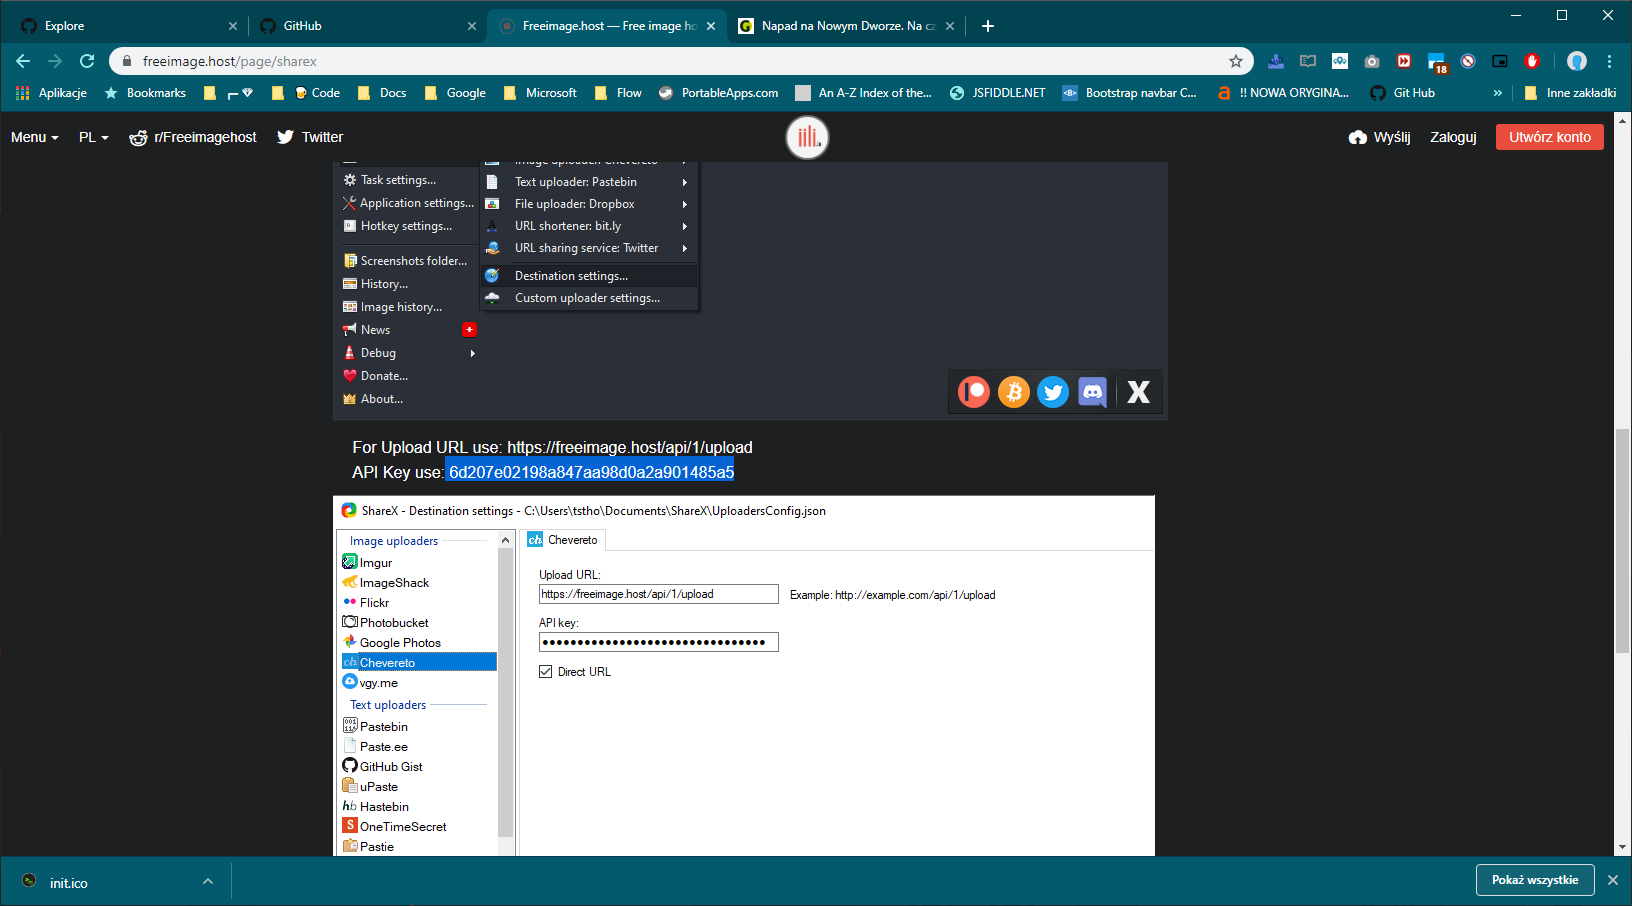Click the highlighted API key text
Viewport: 1632px width, 906px height.
tap(591, 472)
